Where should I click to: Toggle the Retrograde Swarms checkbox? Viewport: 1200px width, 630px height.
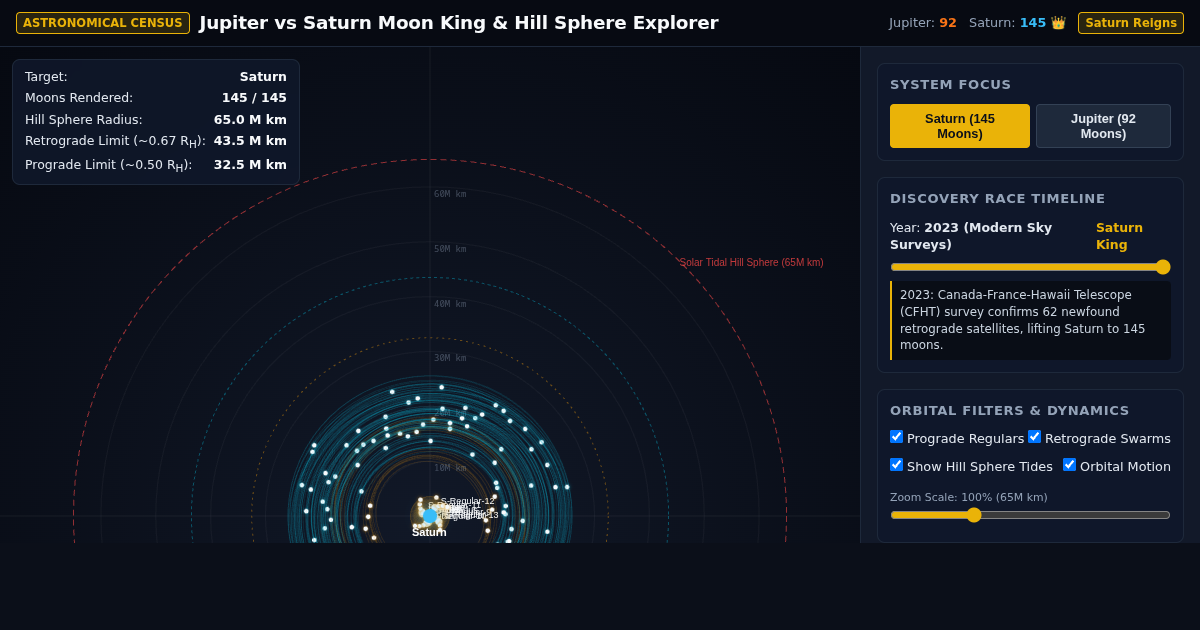[1035, 437]
